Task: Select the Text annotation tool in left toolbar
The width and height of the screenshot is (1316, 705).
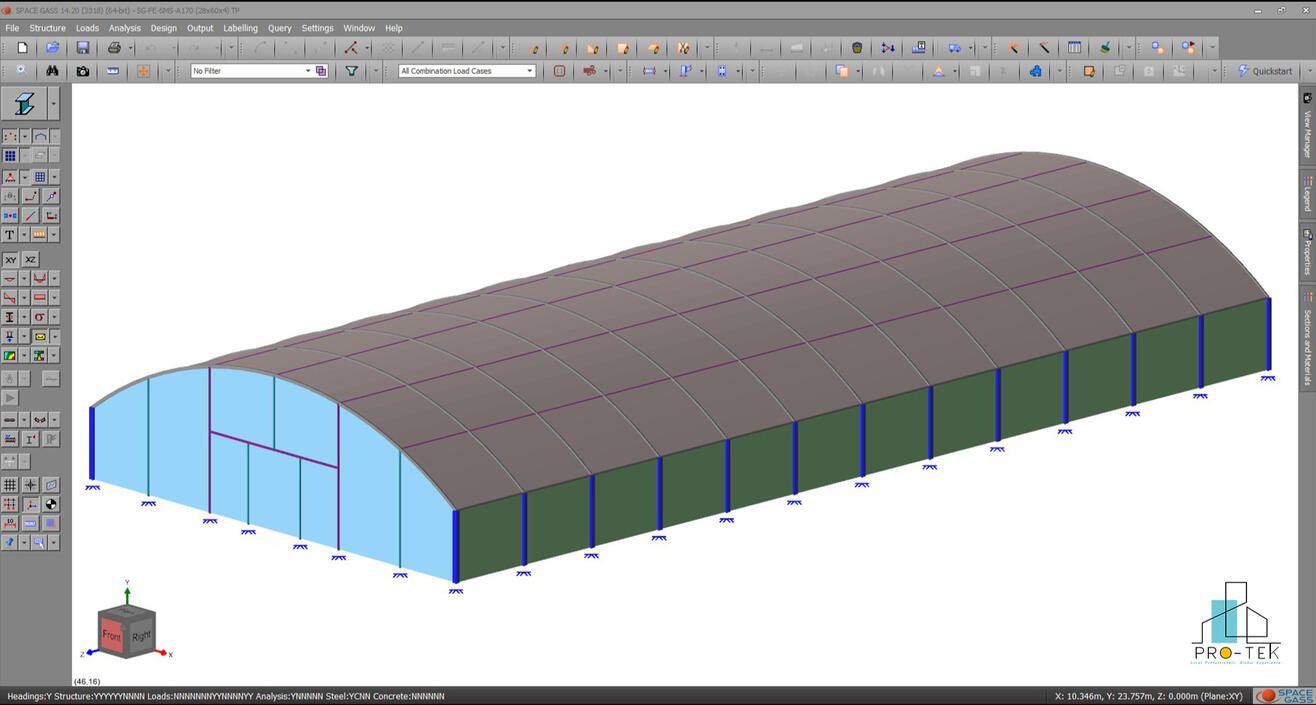Action: [x=9, y=234]
